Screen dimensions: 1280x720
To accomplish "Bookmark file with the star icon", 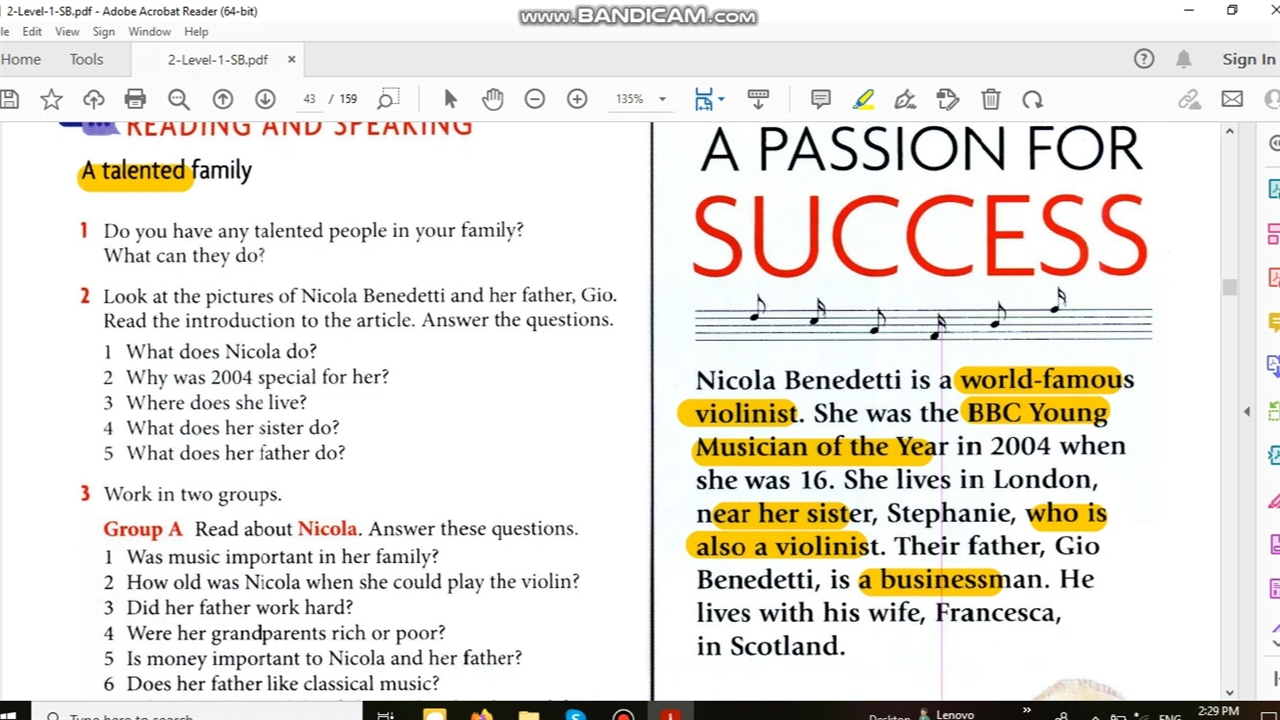I will (x=51, y=99).
